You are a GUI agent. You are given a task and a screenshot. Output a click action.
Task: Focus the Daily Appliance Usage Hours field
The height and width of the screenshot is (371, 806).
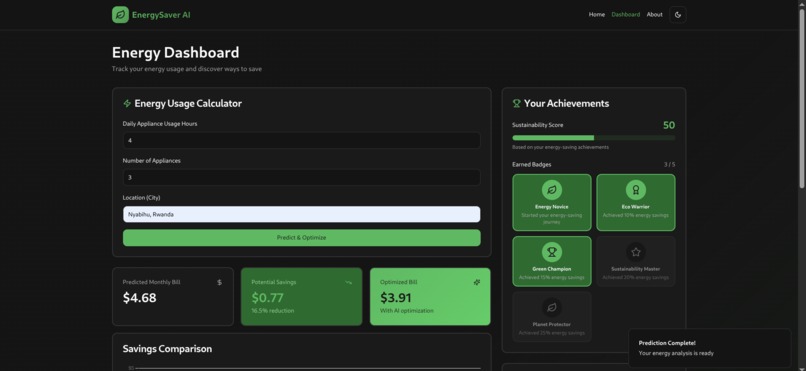[302, 140]
